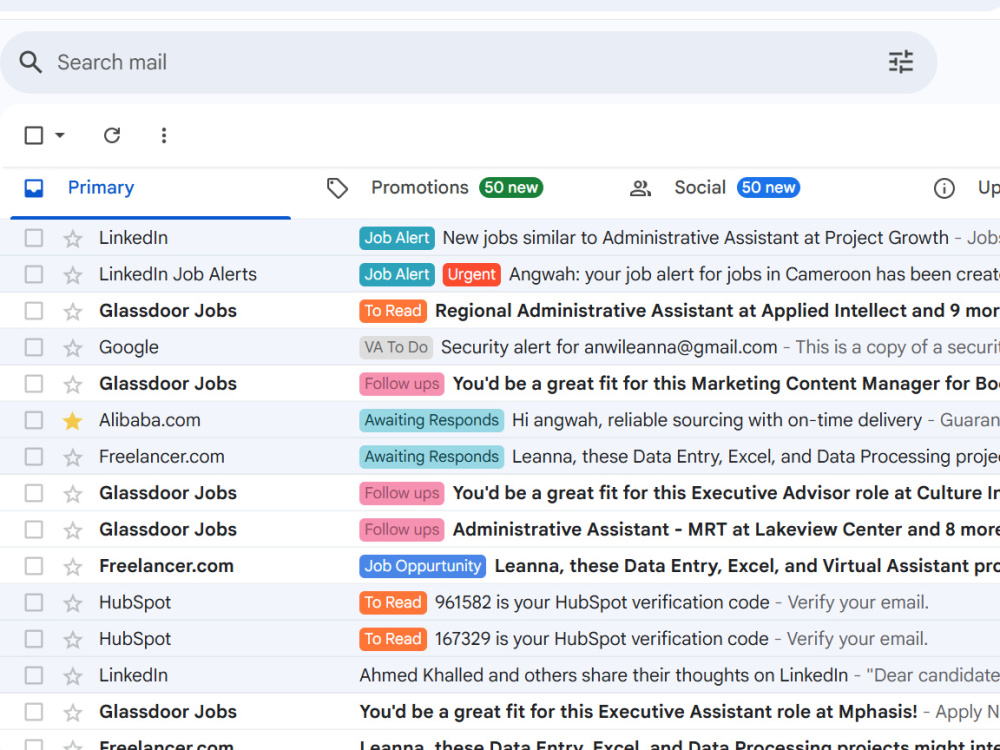
Task: Open search filter options icon
Action: [901, 62]
